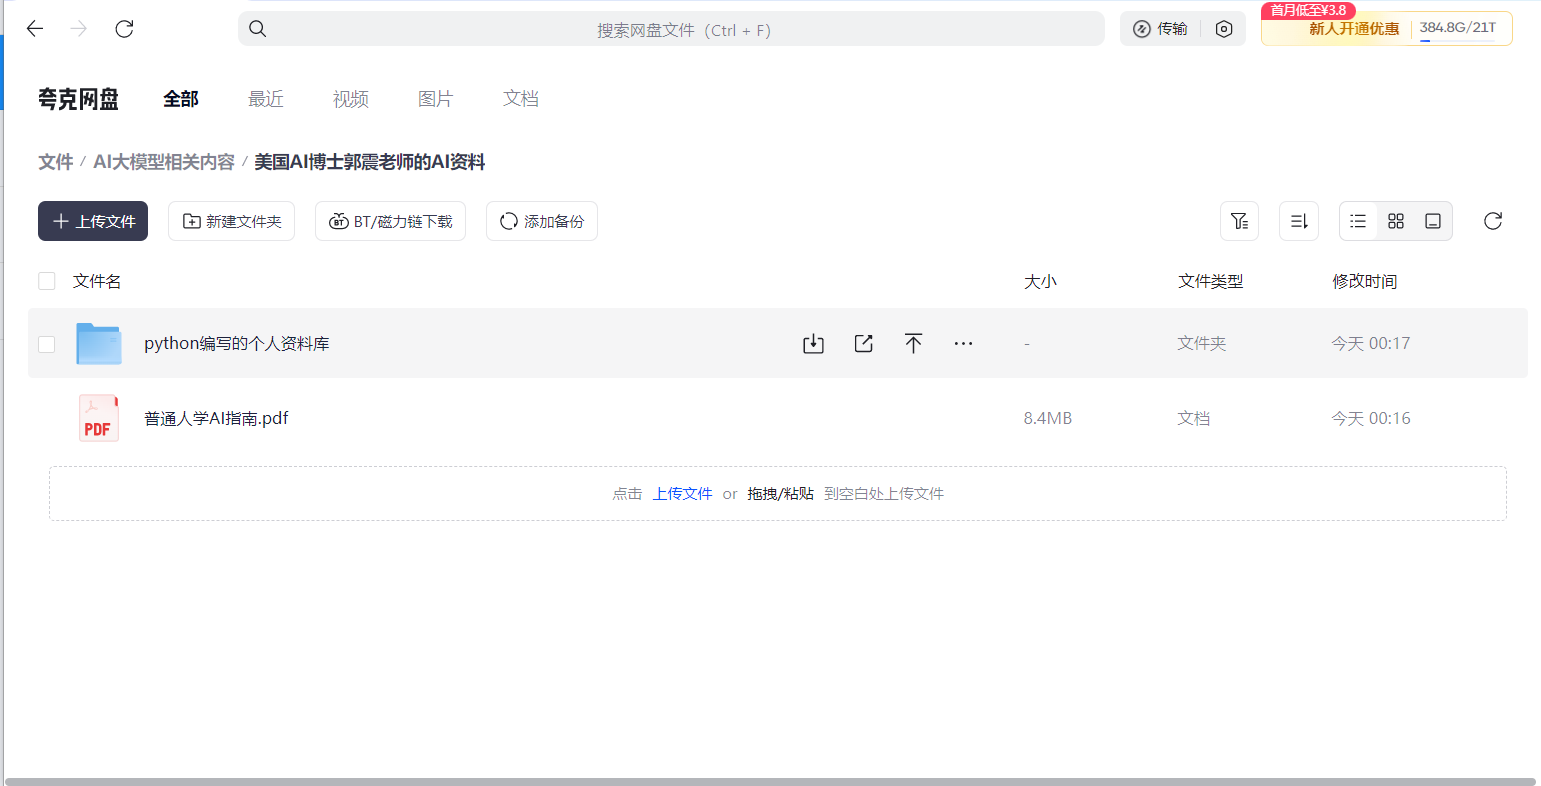Switch to the 图片 tab
The height and width of the screenshot is (786, 1541).
point(436,99)
